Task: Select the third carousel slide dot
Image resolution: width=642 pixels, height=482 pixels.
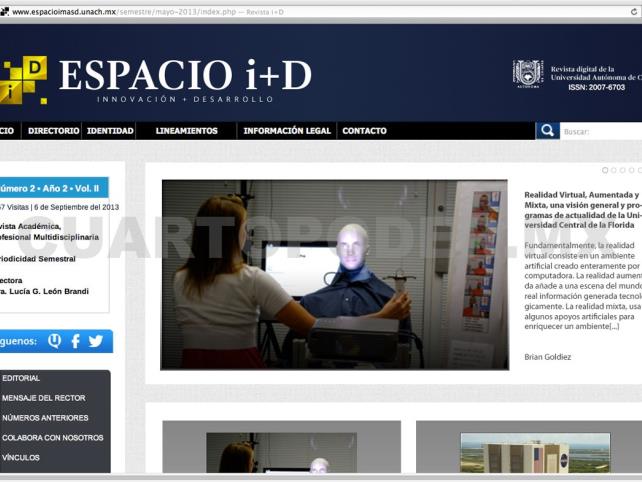Action: point(622,170)
